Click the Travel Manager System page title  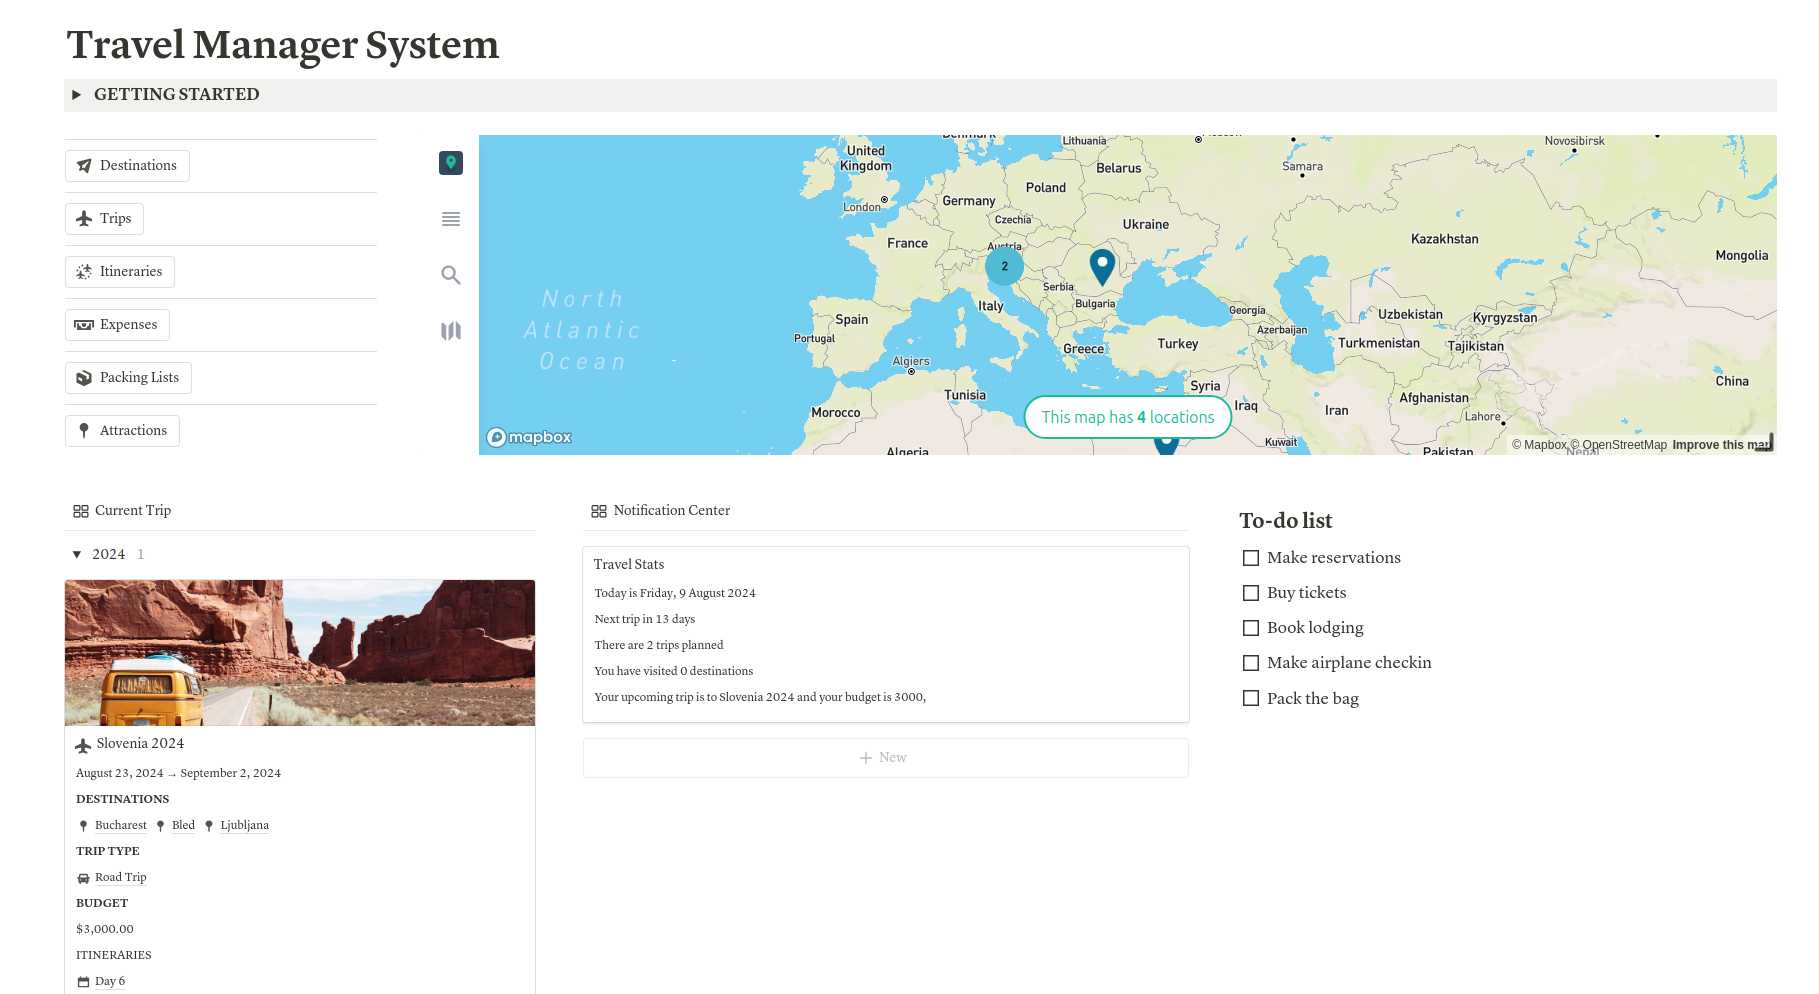click(x=283, y=45)
